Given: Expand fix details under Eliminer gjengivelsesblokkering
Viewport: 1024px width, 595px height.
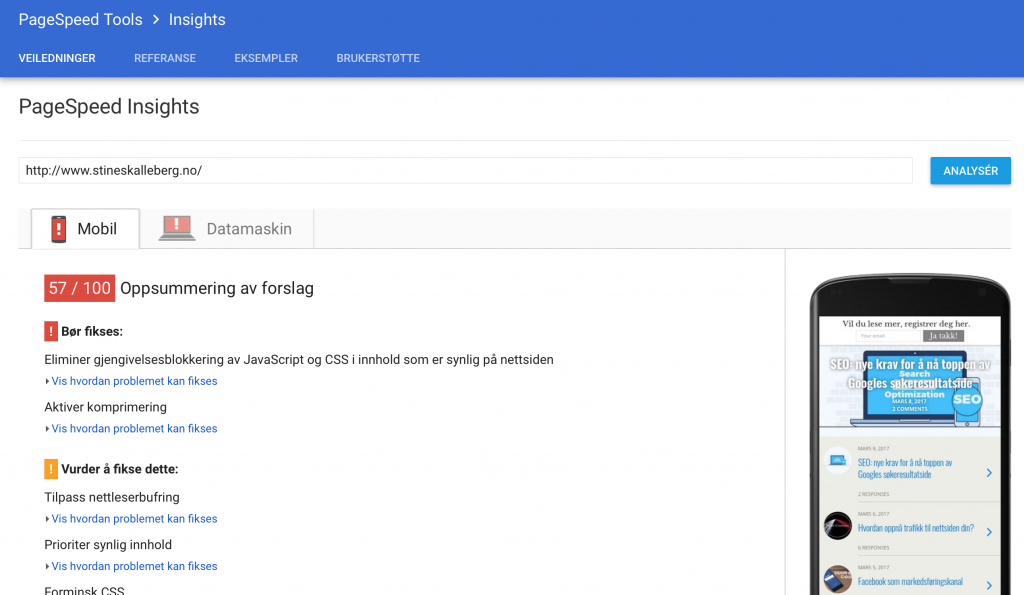Looking at the screenshot, I should point(131,381).
